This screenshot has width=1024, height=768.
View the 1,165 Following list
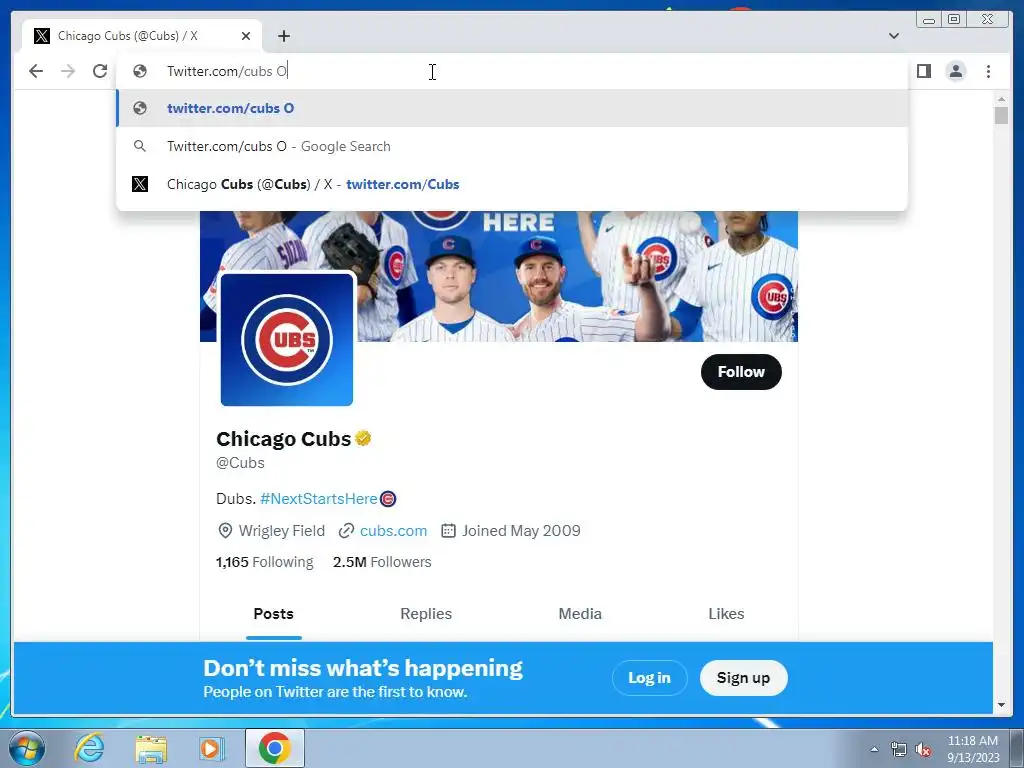pos(264,562)
